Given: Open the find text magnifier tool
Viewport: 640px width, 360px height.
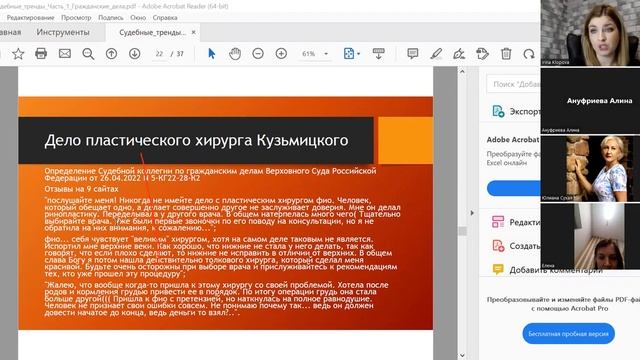Looking at the screenshot, I should pos(88,54).
